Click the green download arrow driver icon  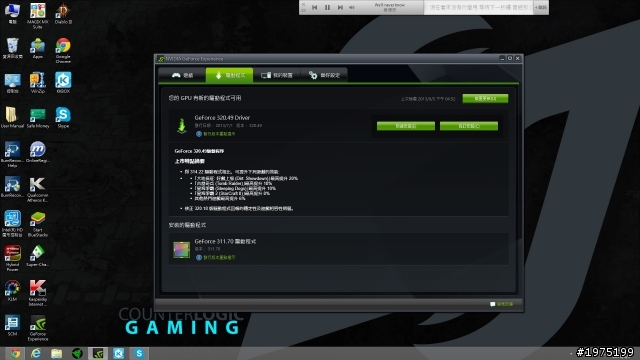coord(182,125)
